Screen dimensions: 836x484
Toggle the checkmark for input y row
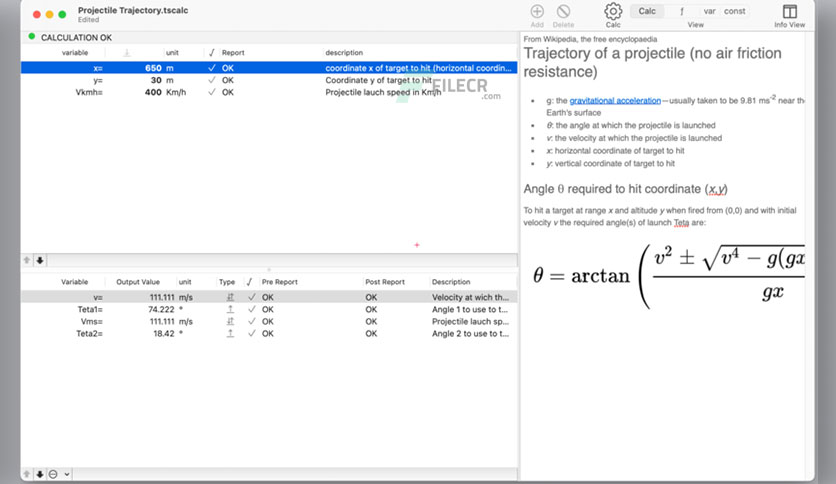[x=212, y=80]
